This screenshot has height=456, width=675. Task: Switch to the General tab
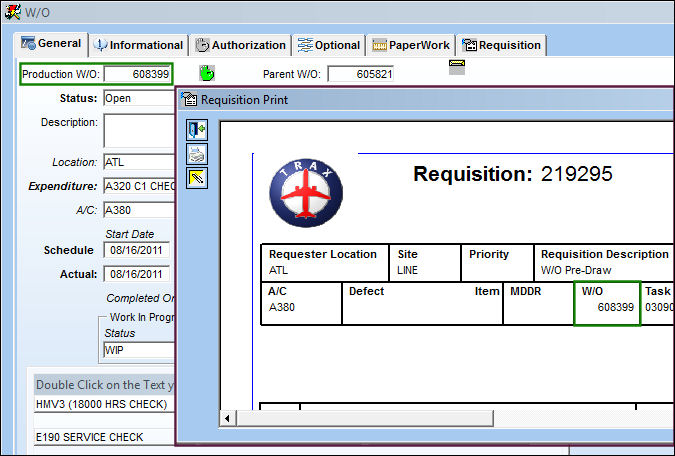[x=51, y=44]
